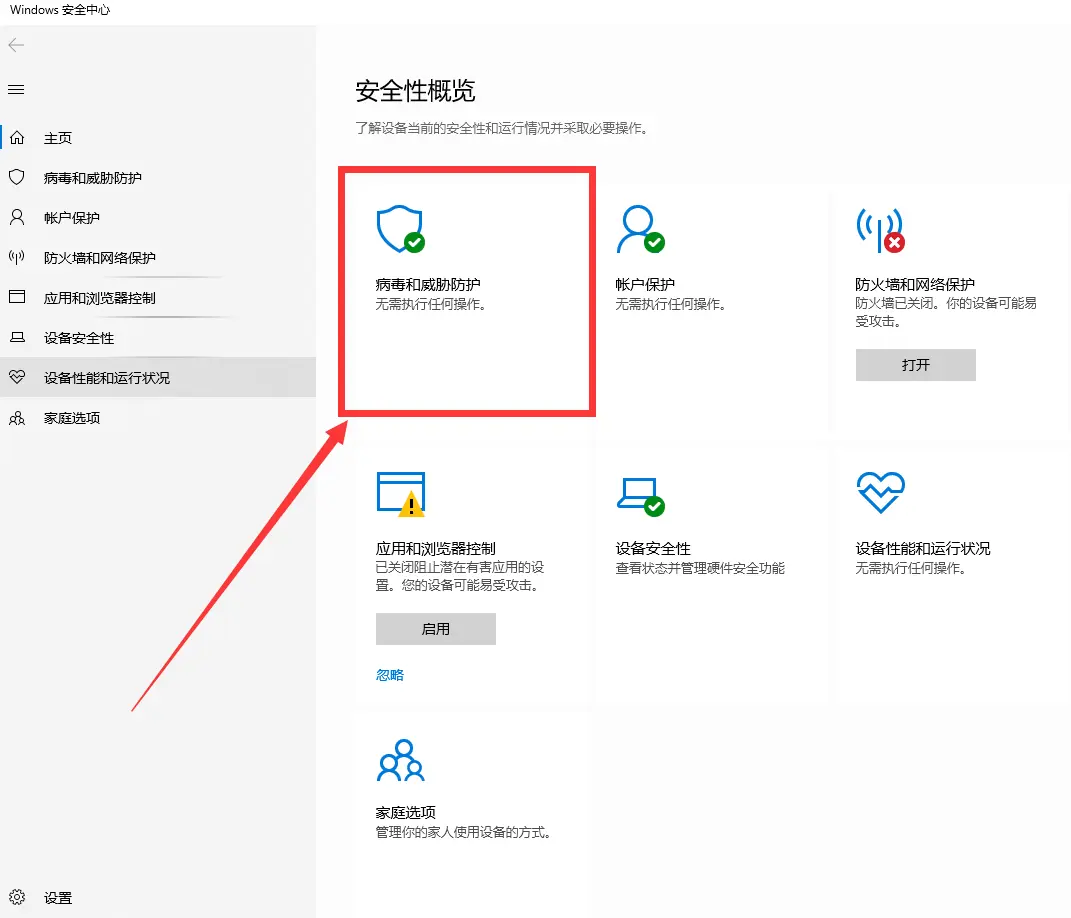Click the window icon beside sidebar 应用和浏览器控制
The height and width of the screenshot is (918, 1071).
[17, 297]
